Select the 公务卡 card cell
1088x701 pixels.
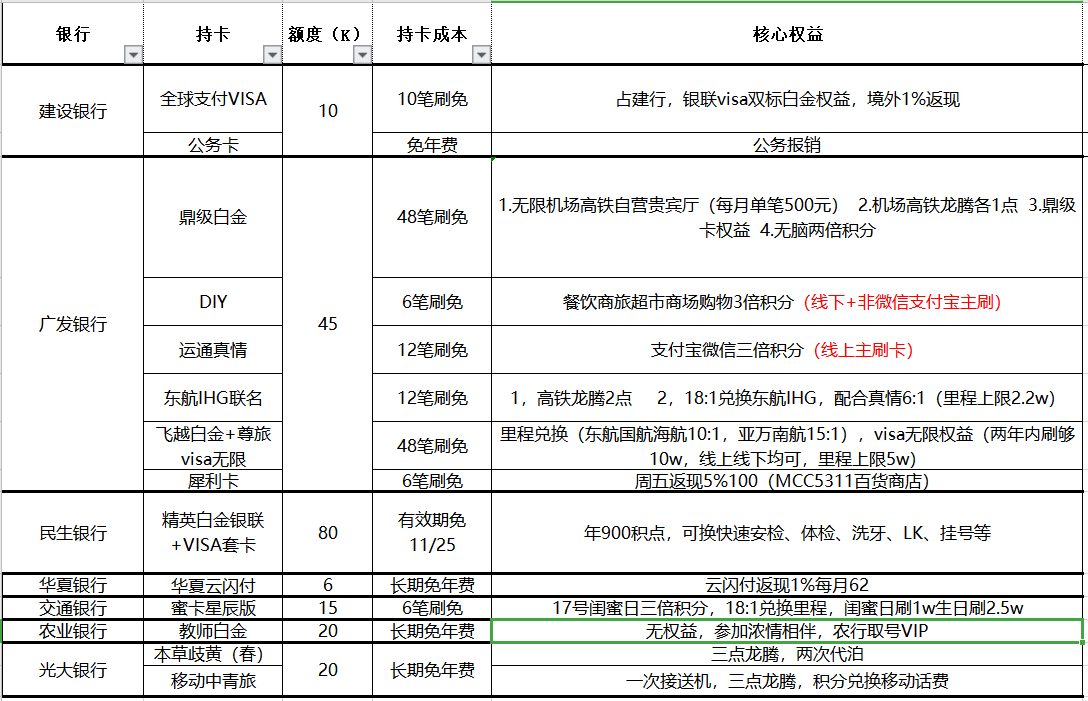[x=213, y=145]
